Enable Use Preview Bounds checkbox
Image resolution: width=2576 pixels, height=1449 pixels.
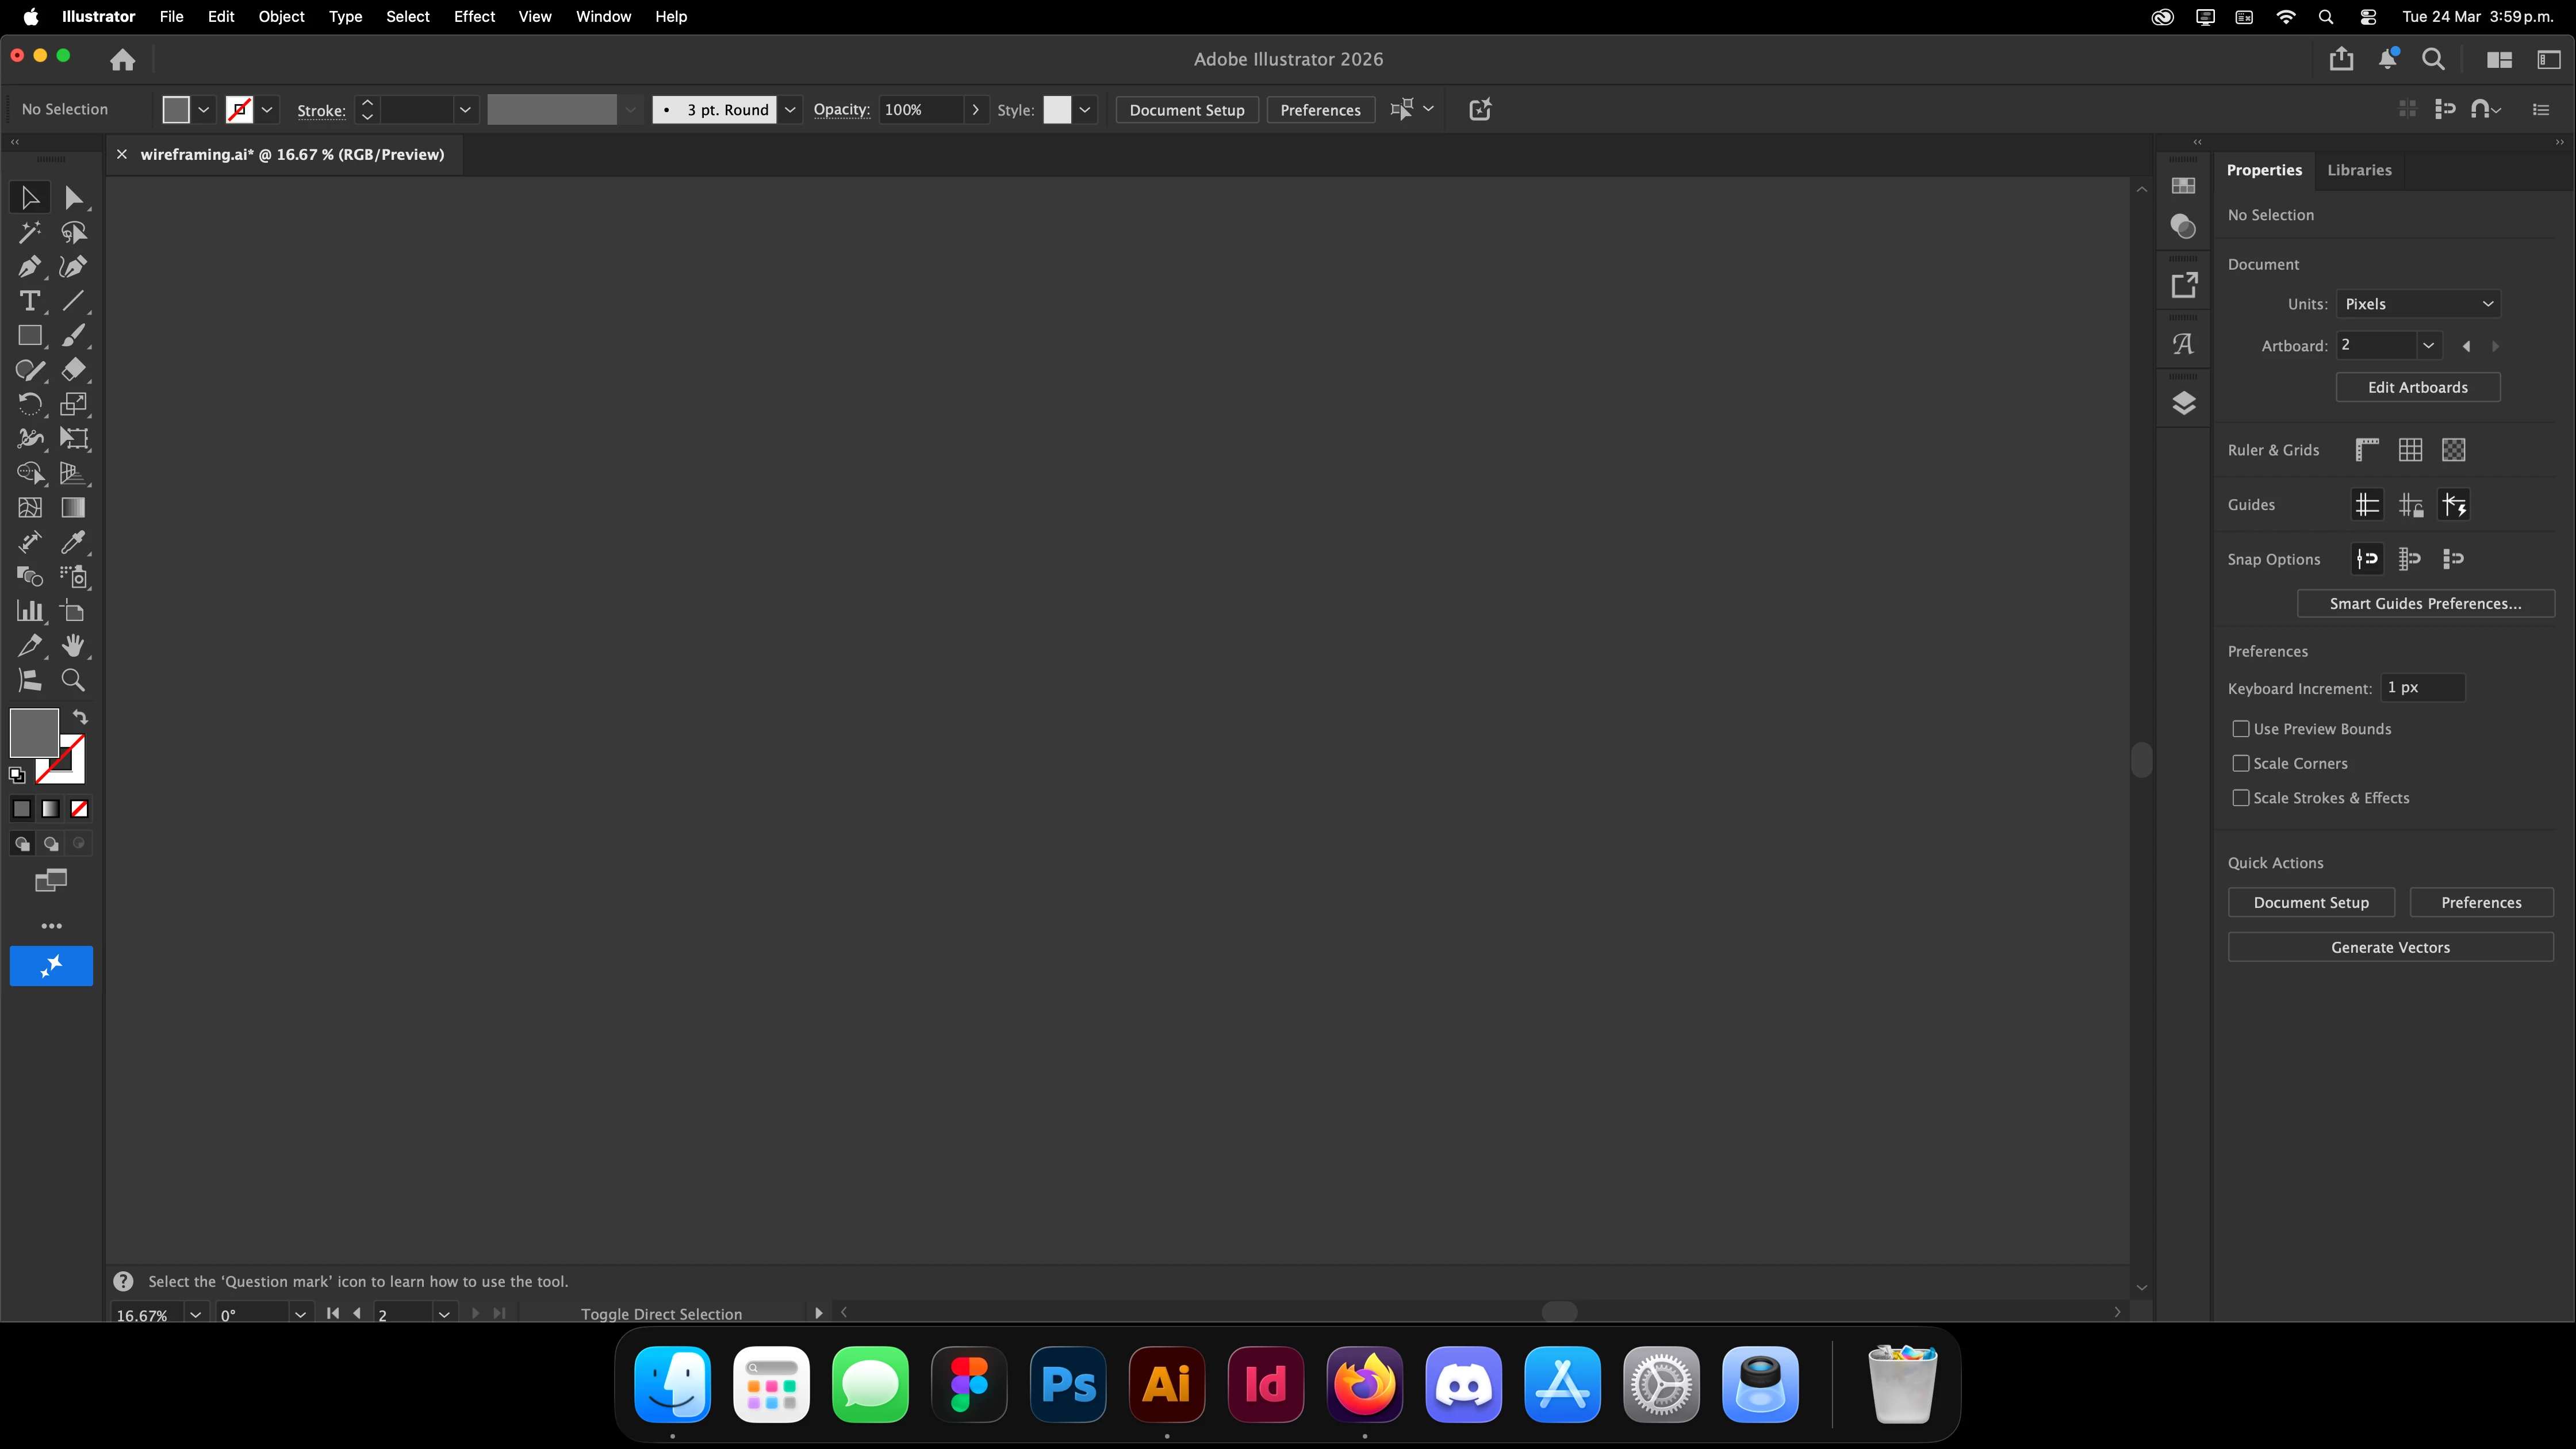tap(2241, 729)
